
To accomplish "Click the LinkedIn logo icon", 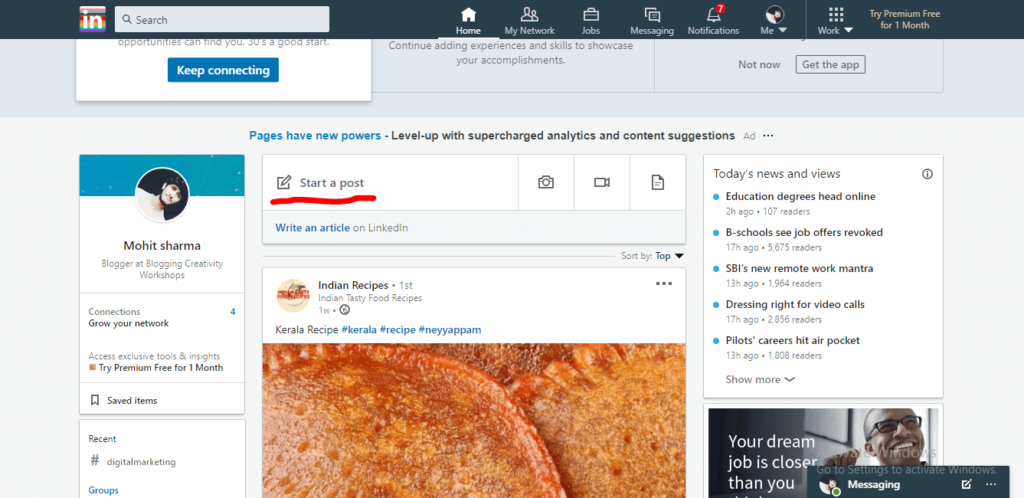I will (x=93, y=19).
